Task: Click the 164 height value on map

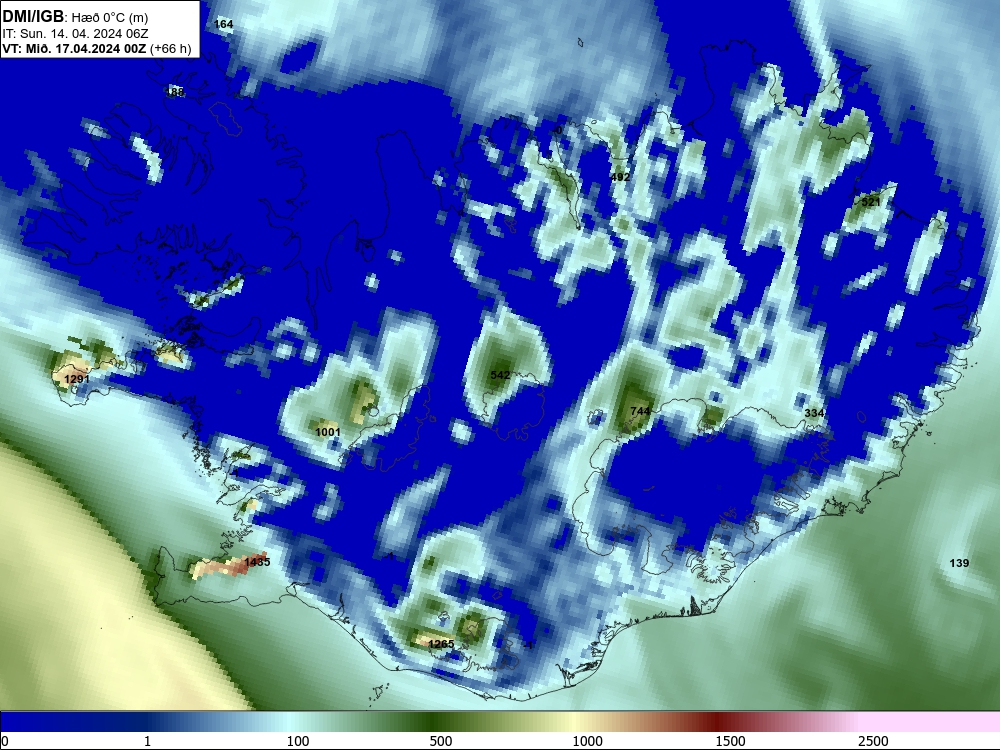Action: pos(224,24)
